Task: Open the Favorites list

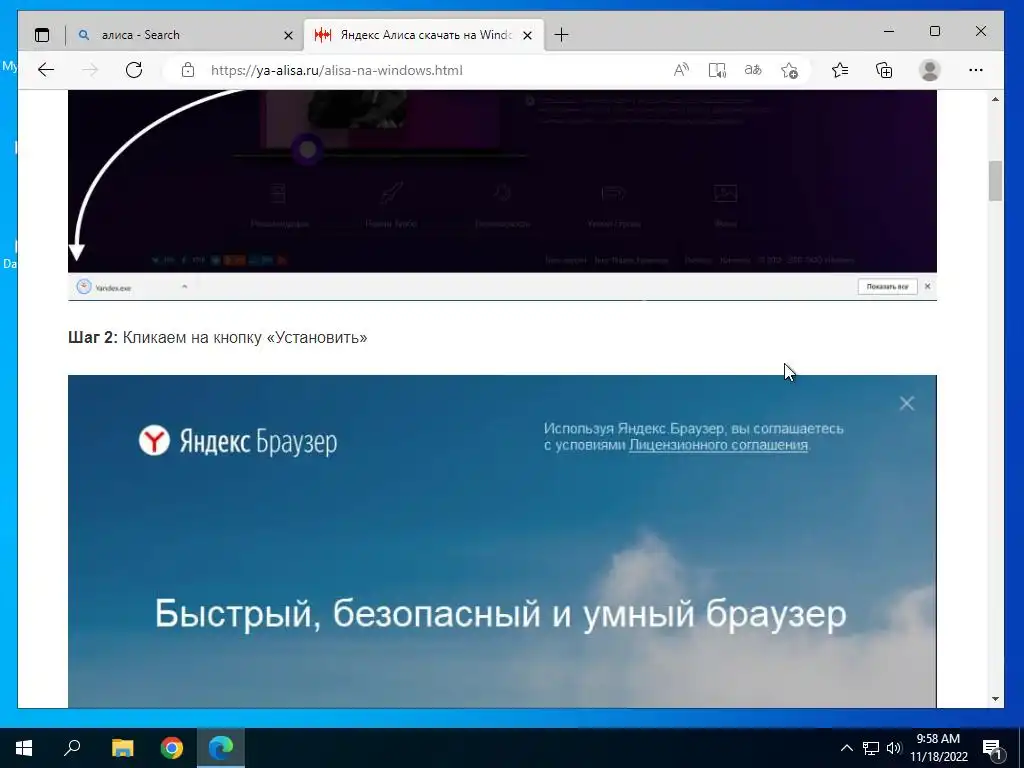Action: (x=840, y=70)
